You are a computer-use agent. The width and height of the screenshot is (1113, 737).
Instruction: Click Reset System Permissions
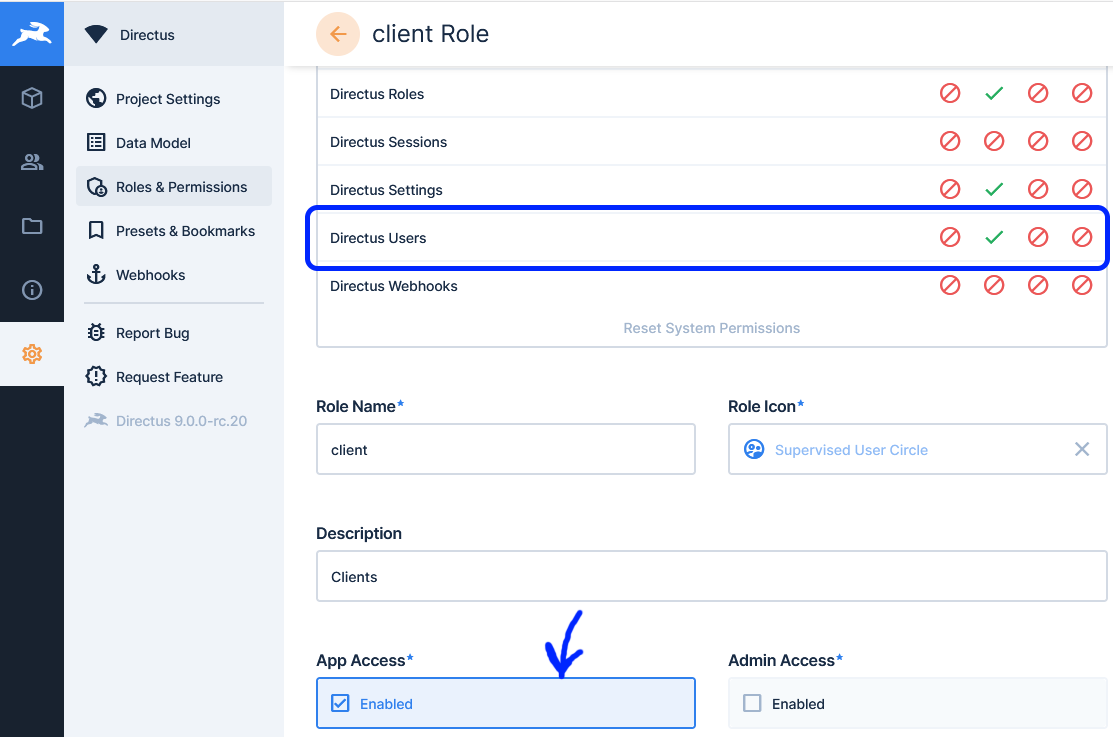pos(711,328)
